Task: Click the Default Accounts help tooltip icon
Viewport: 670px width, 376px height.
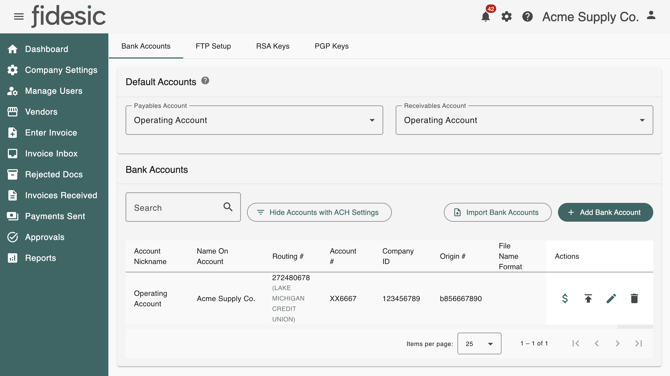Action: point(205,81)
